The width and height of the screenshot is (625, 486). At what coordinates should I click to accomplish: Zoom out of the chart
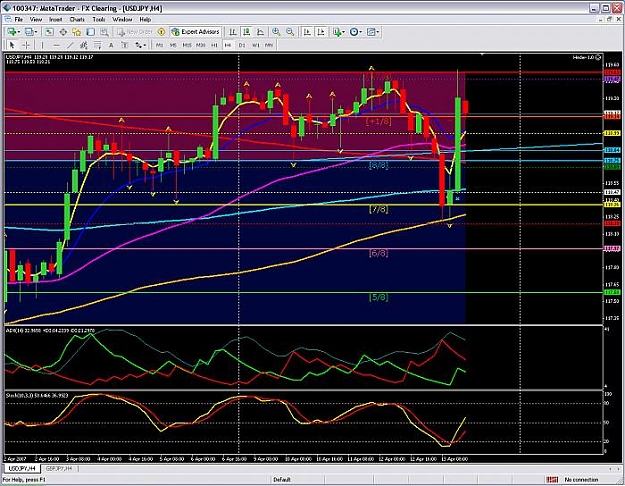(x=290, y=32)
